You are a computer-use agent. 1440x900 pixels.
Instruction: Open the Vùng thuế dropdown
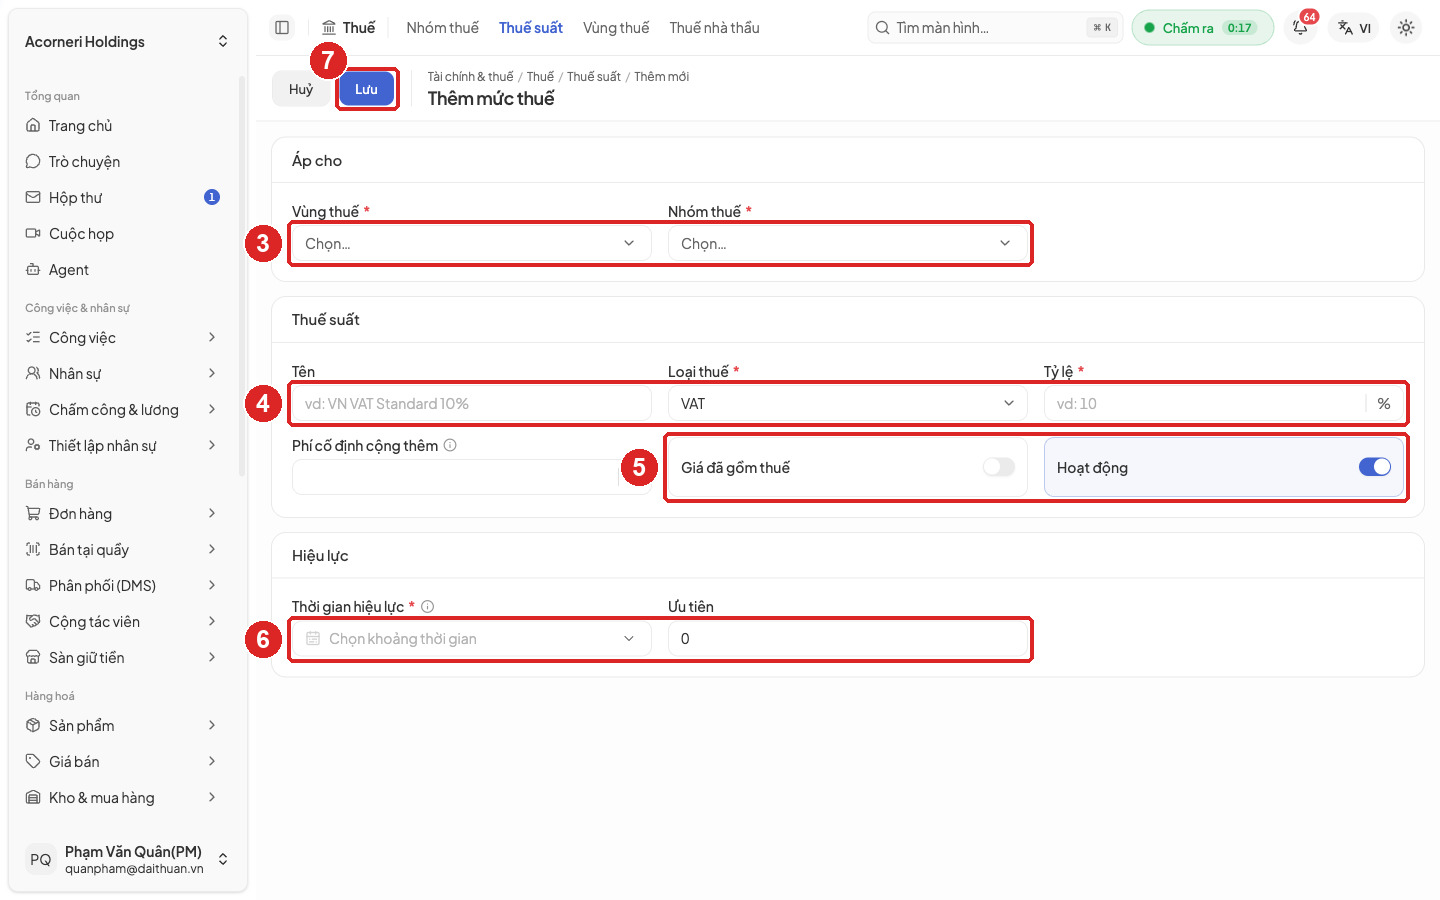click(471, 243)
